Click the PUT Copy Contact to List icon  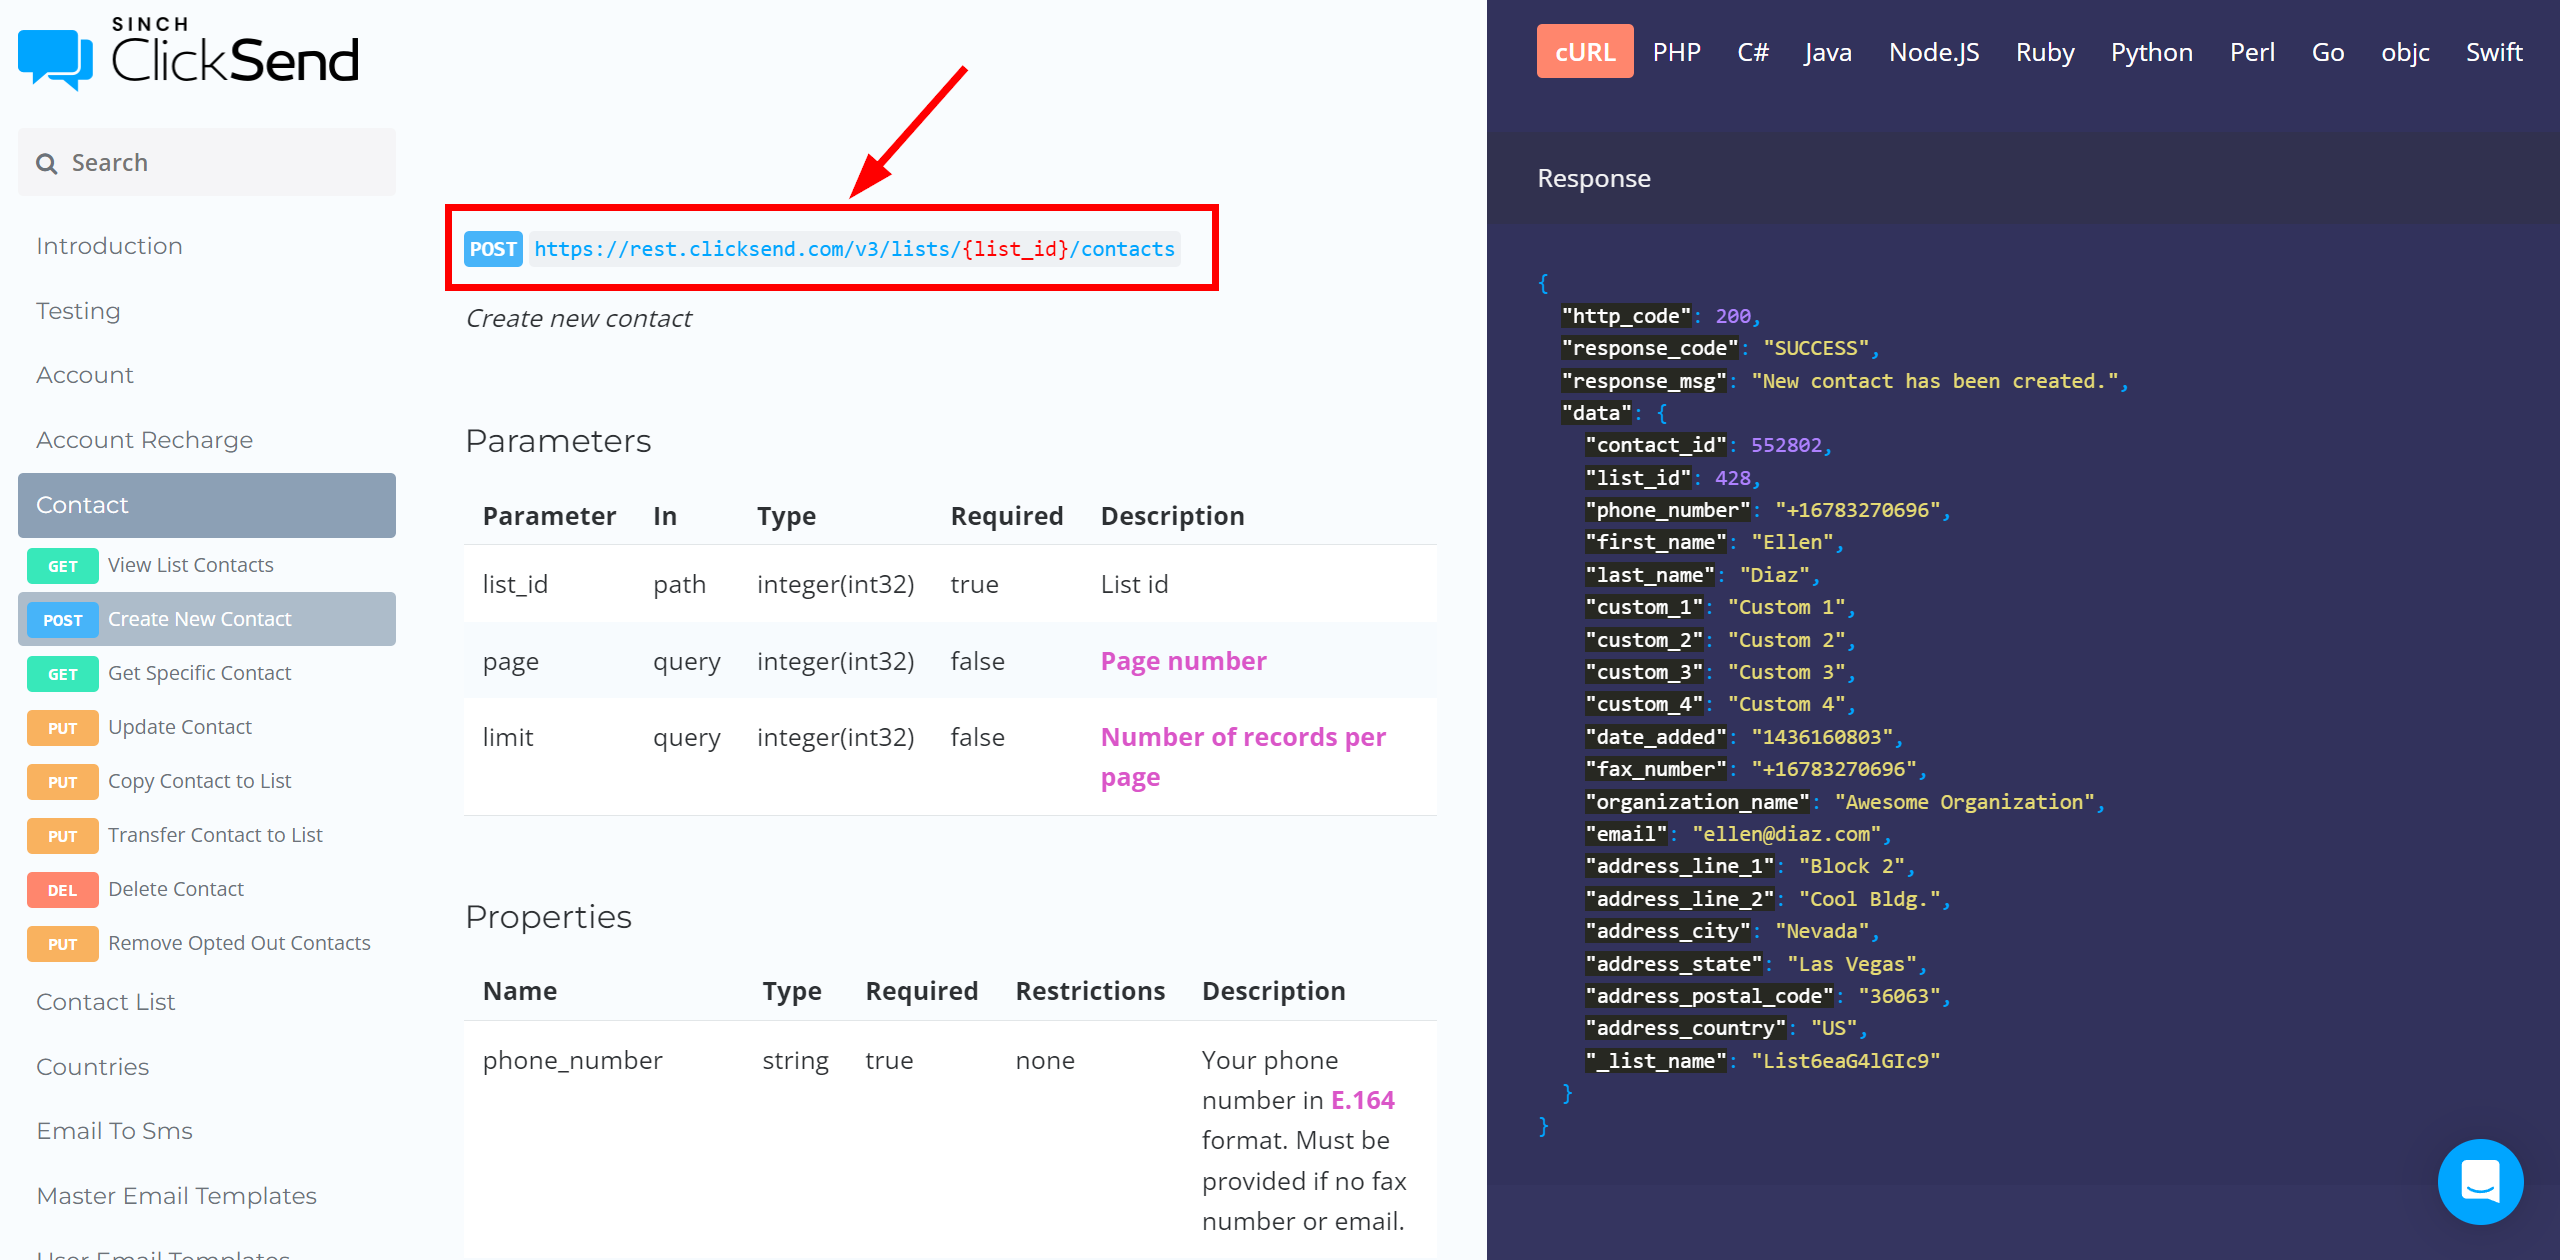tap(60, 780)
